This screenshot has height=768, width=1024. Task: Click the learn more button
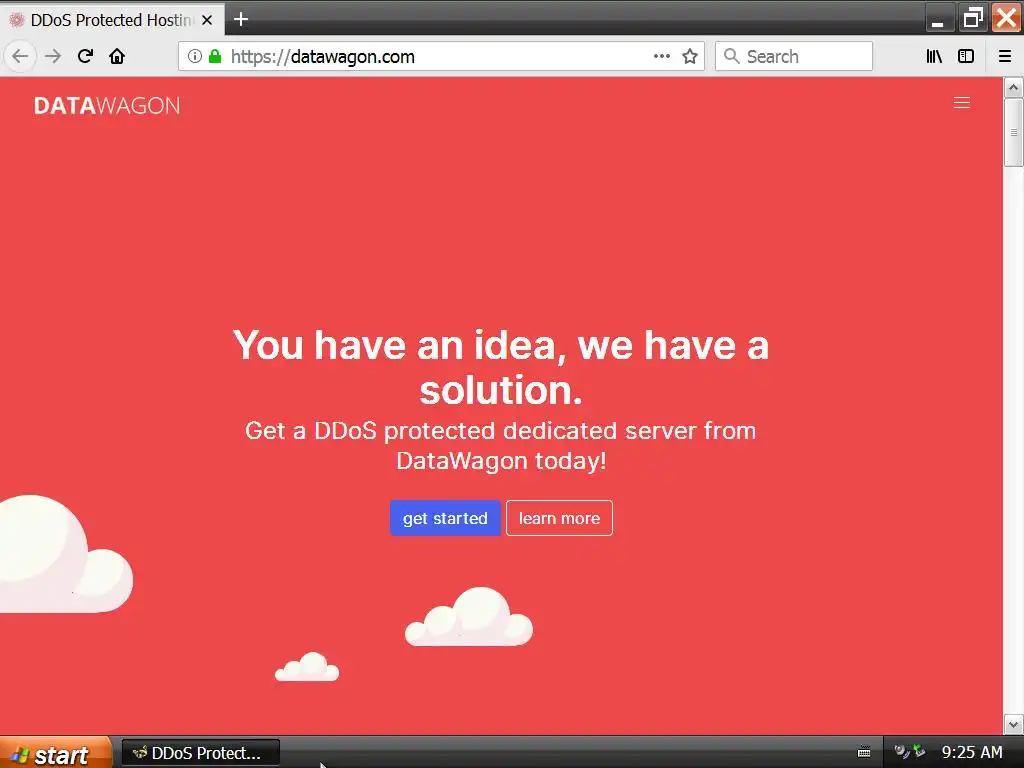point(559,518)
